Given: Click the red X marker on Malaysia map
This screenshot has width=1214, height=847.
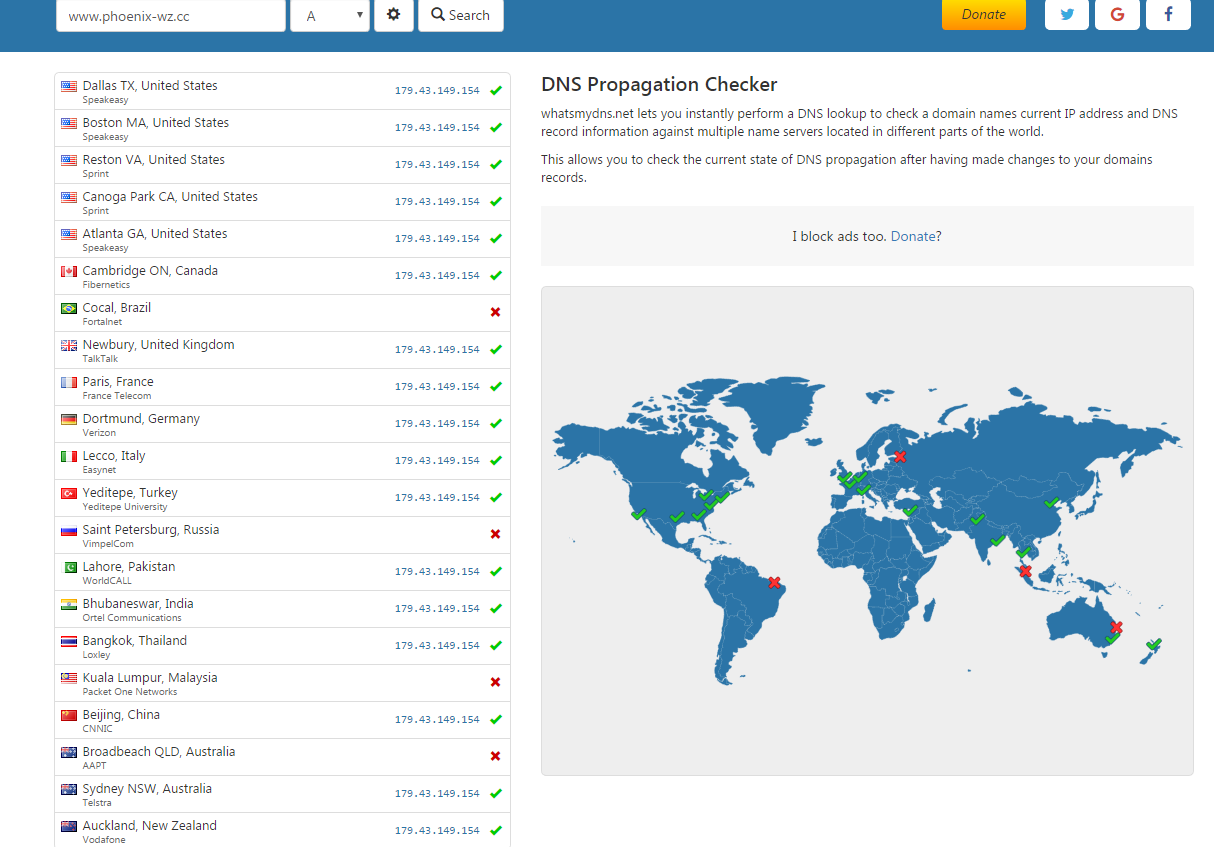Looking at the screenshot, I should [1025, 571].
